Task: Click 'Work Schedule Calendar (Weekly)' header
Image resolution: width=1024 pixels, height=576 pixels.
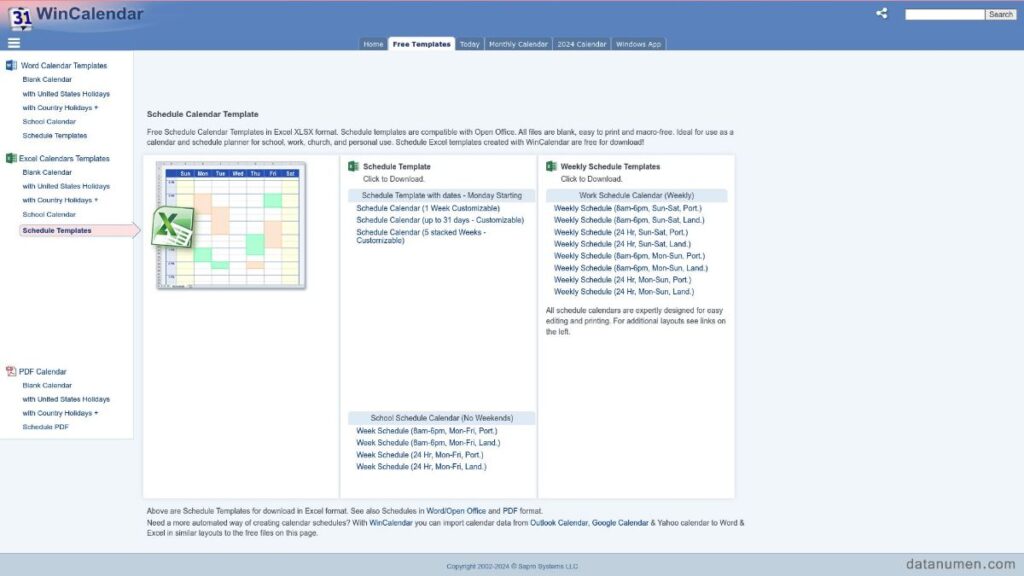Action: (x=636, y=195)
